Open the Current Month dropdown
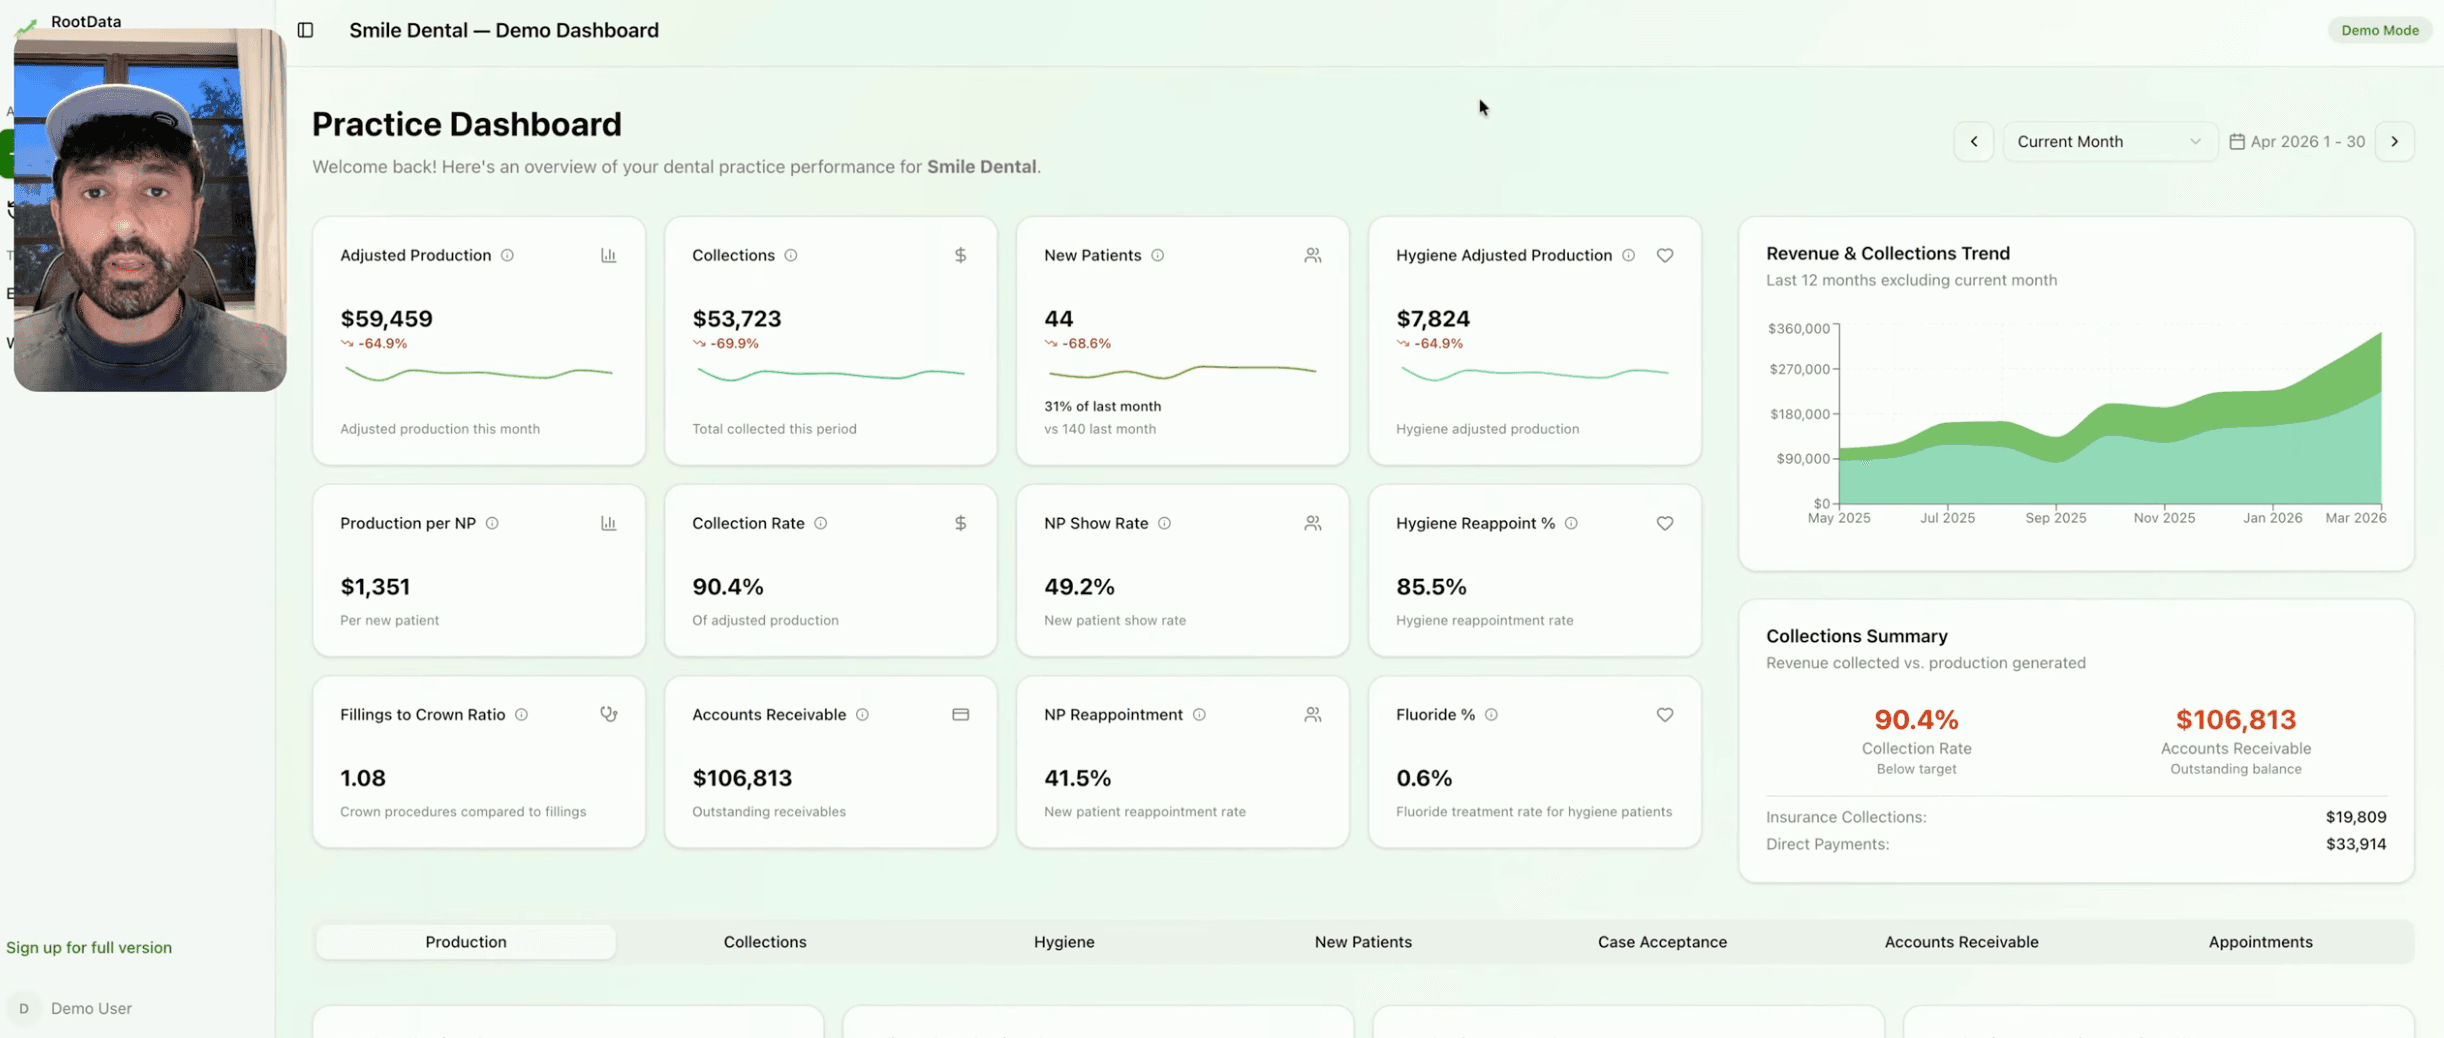Viewport: 2444px width, 1038px height. click(x=2108, y=141)
